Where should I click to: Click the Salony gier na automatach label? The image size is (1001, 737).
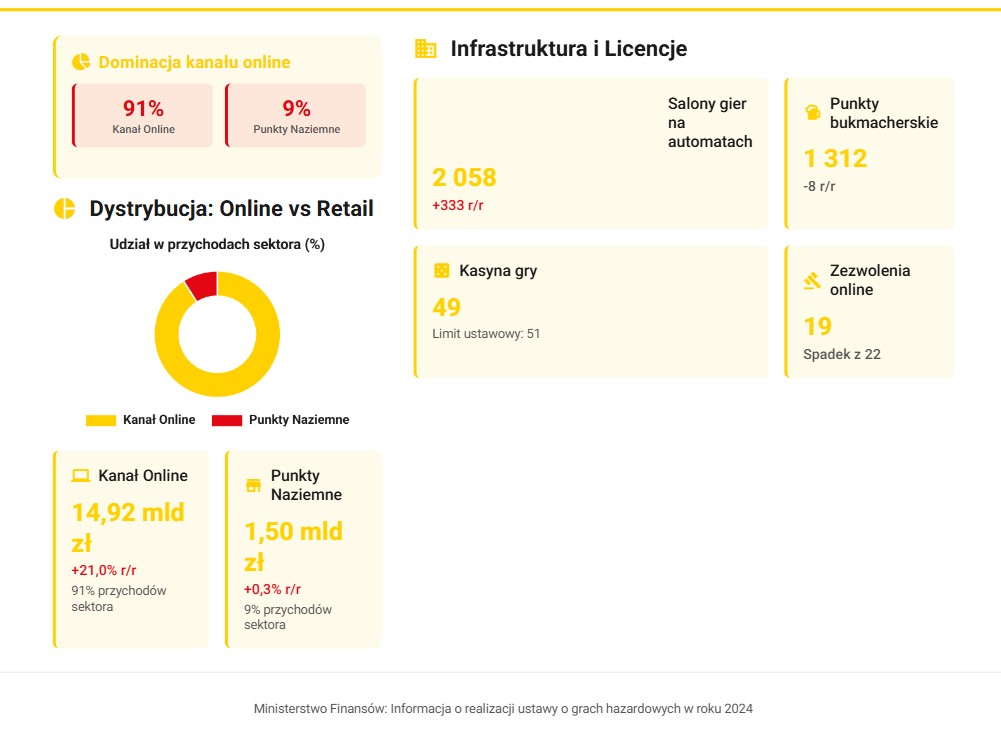tap(709, 123)
